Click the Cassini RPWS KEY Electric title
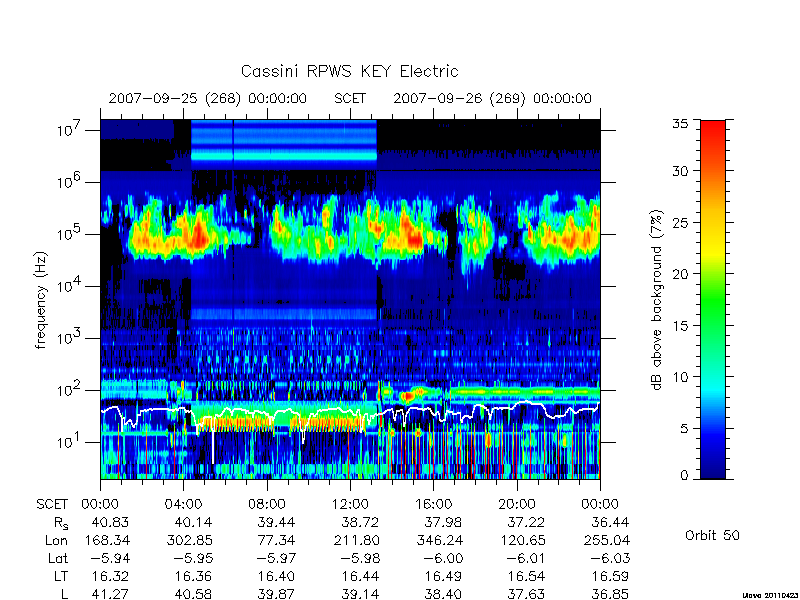The width and height of the screenshot is (800, 600). [349, 71]
